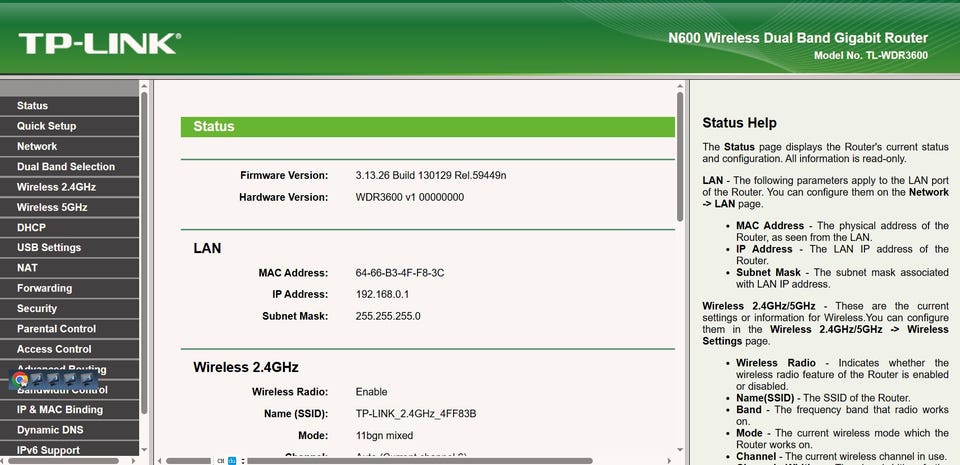Navigate to the DHCP section
The image size is (960, 465).
(x=31, y=227)
